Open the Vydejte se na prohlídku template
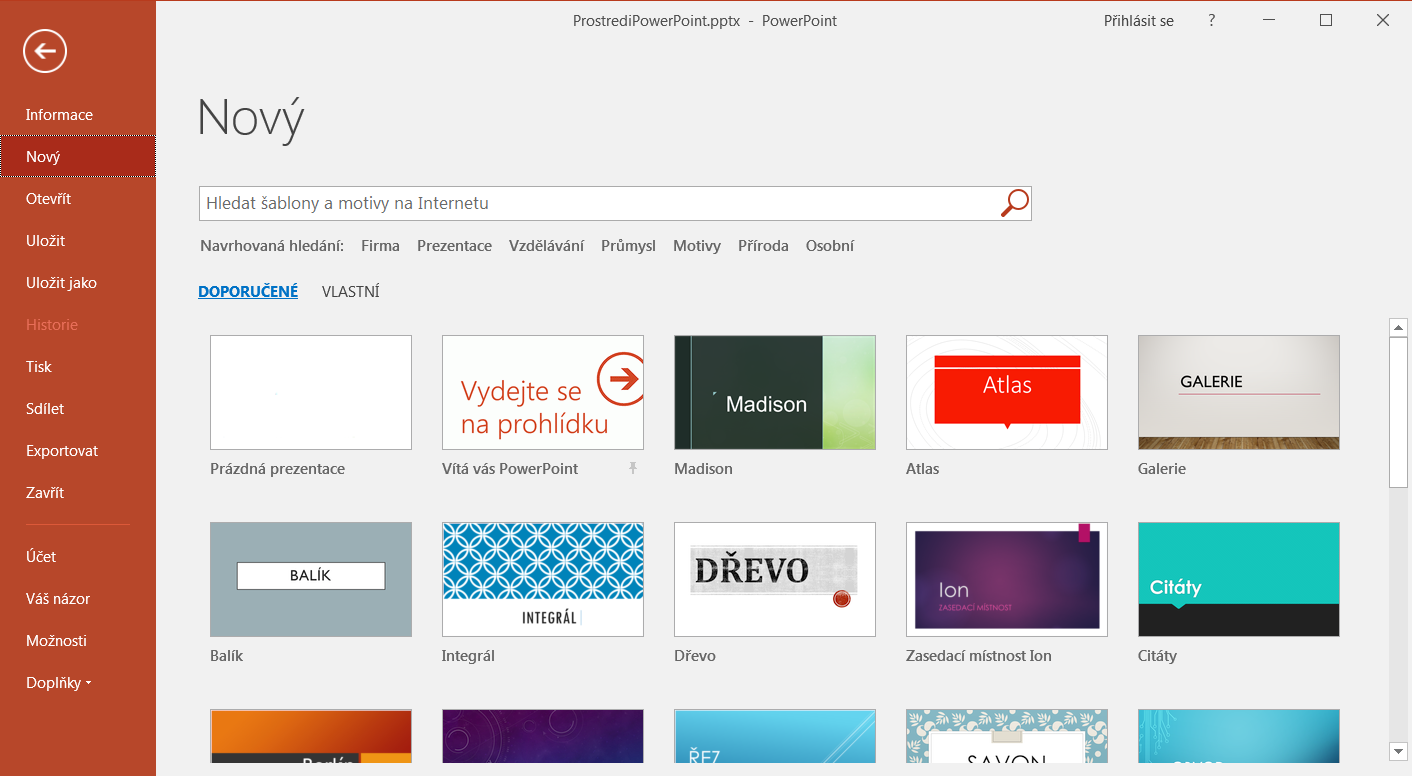 [x=543, y=392]
